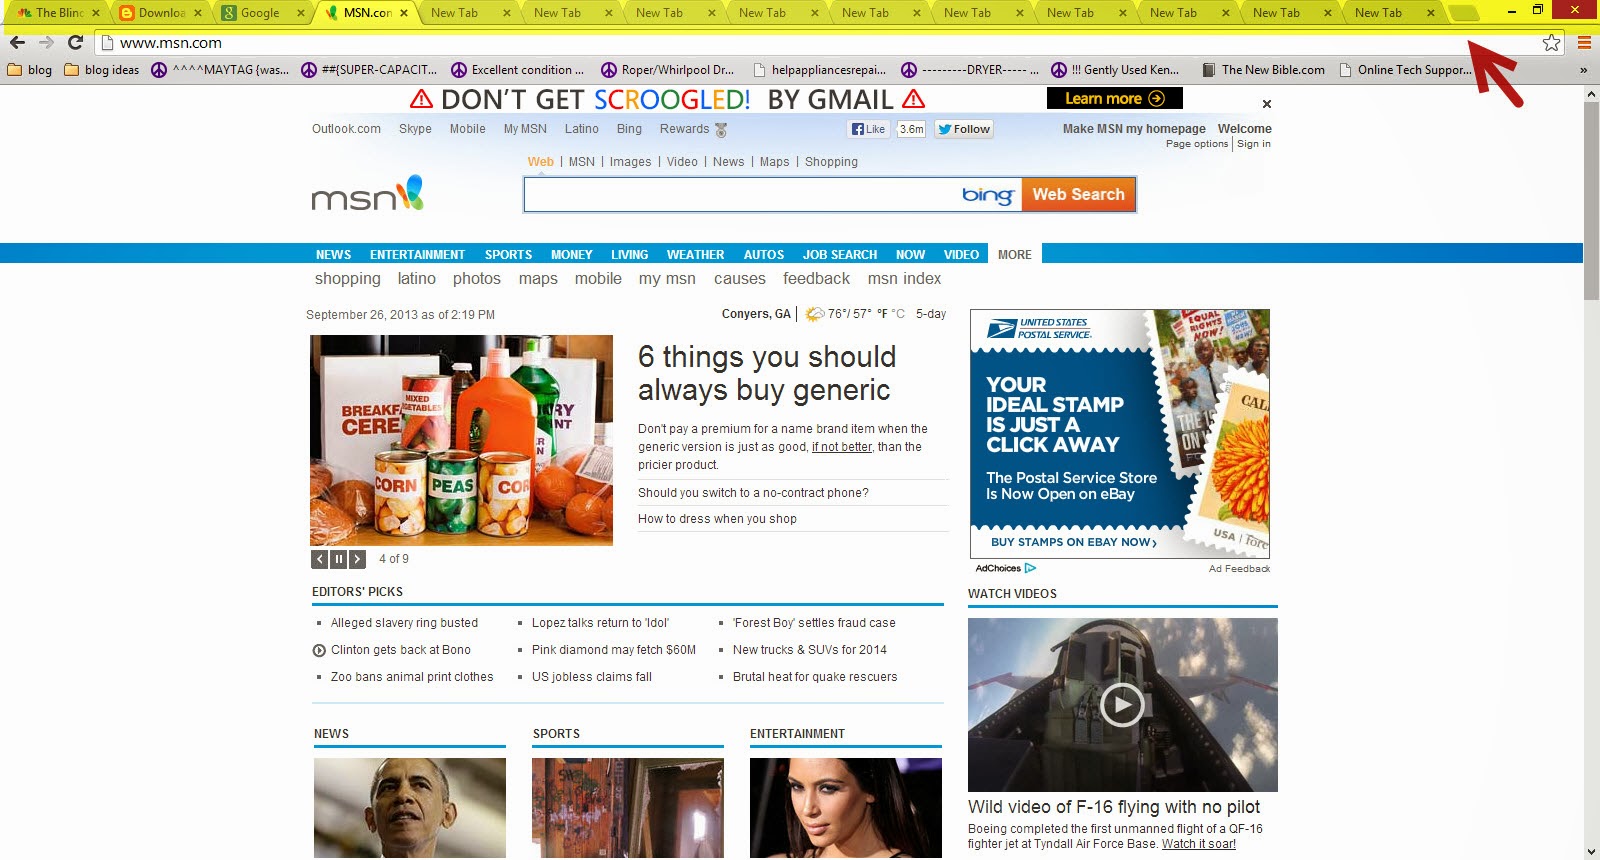Viewport: 1600px width, 860px height.
Task: Open the helpappliancesrepai bookmark
Action: tap(819, 70)
